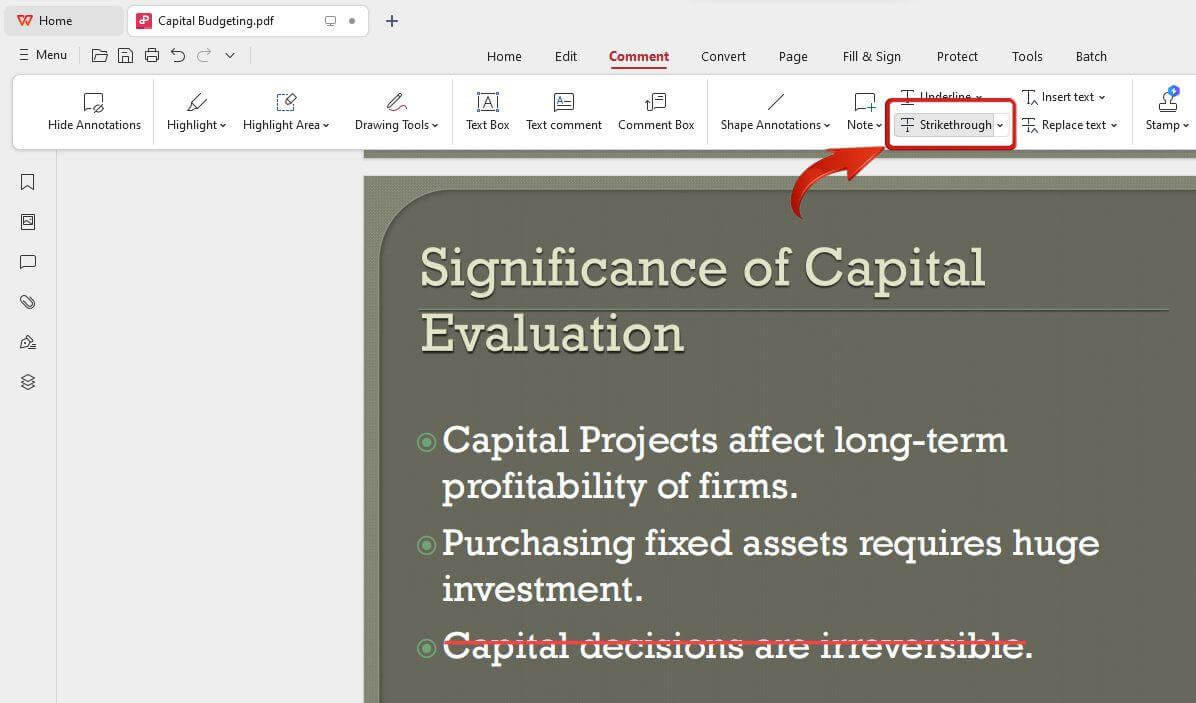The height and width of the screenshot is (703, 1196).
Task: Click the Text Box tool icon
Action: tap(487, 103)
